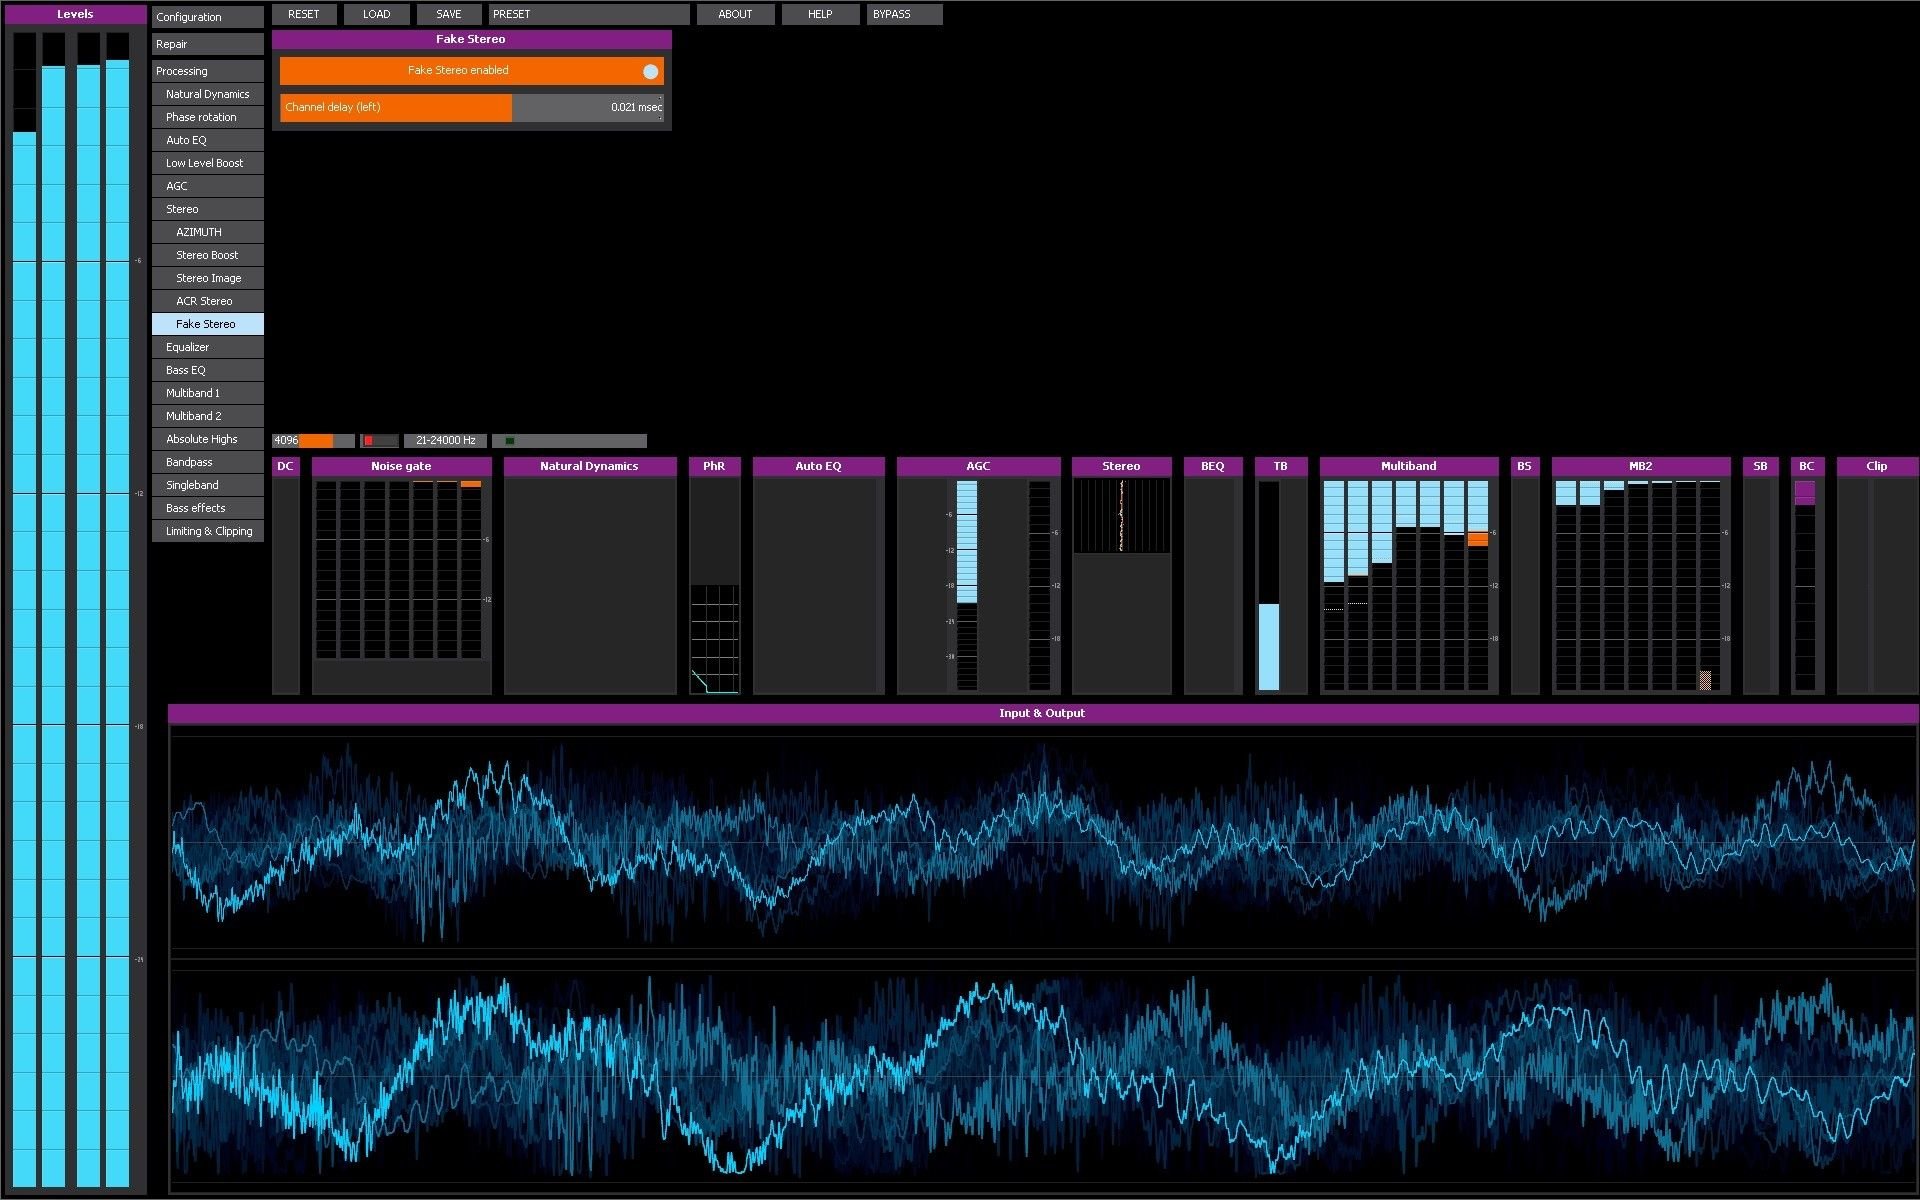Adjust the Channel delay (left) slider
1920x1200 pixels.
point(471,107)
